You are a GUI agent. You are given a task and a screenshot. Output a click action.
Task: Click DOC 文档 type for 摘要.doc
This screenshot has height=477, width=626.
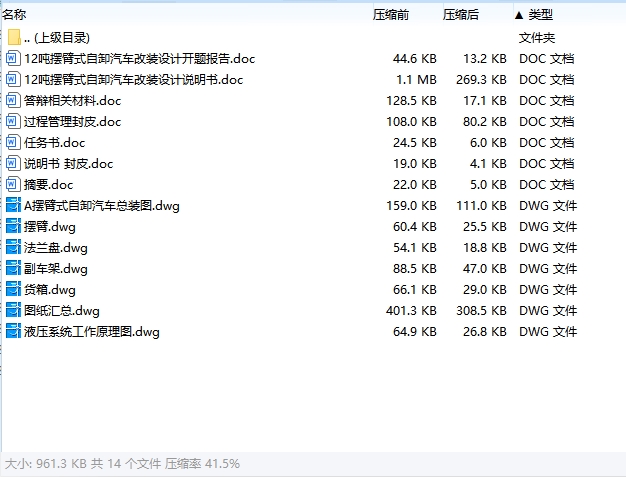547,184
